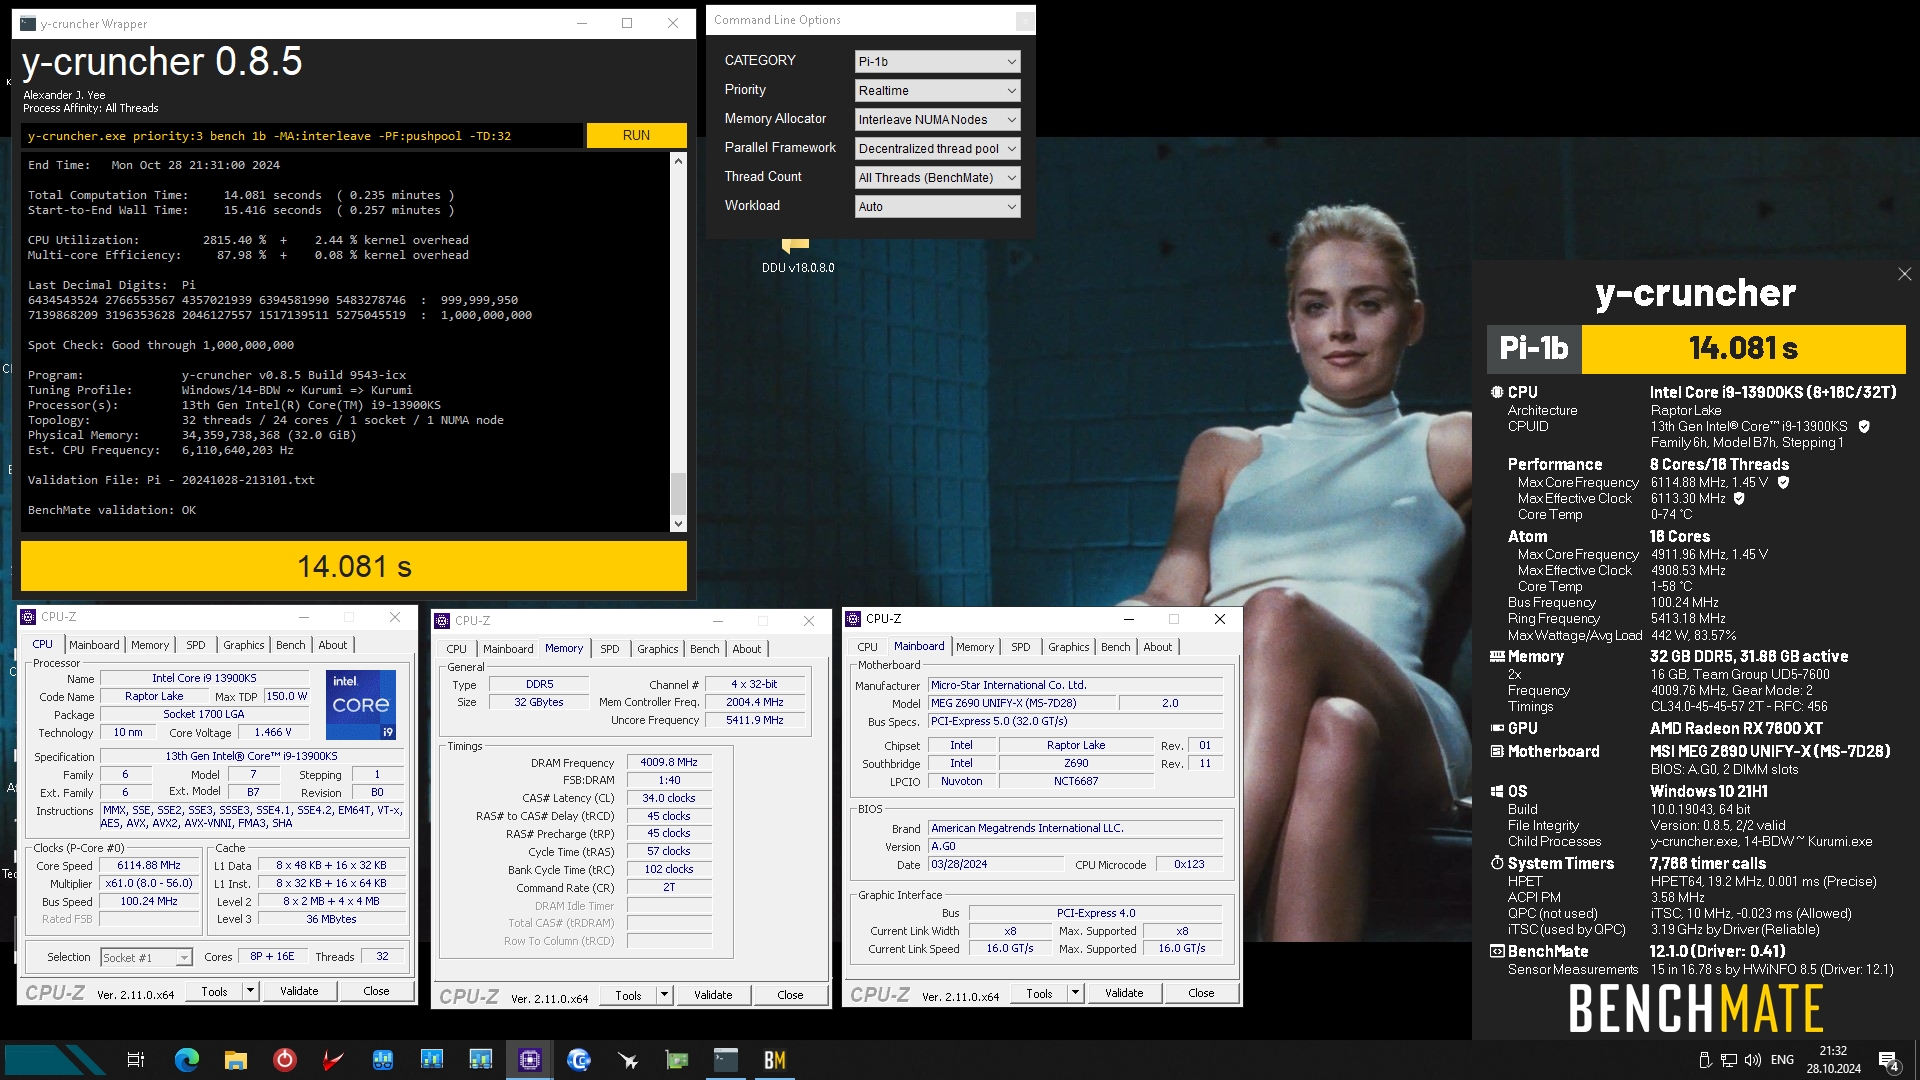The height and width of the screenshot is (1080, 1920).
Task: Open the SPD tab in middle CPU-Z window
Action: pos(609,649)
